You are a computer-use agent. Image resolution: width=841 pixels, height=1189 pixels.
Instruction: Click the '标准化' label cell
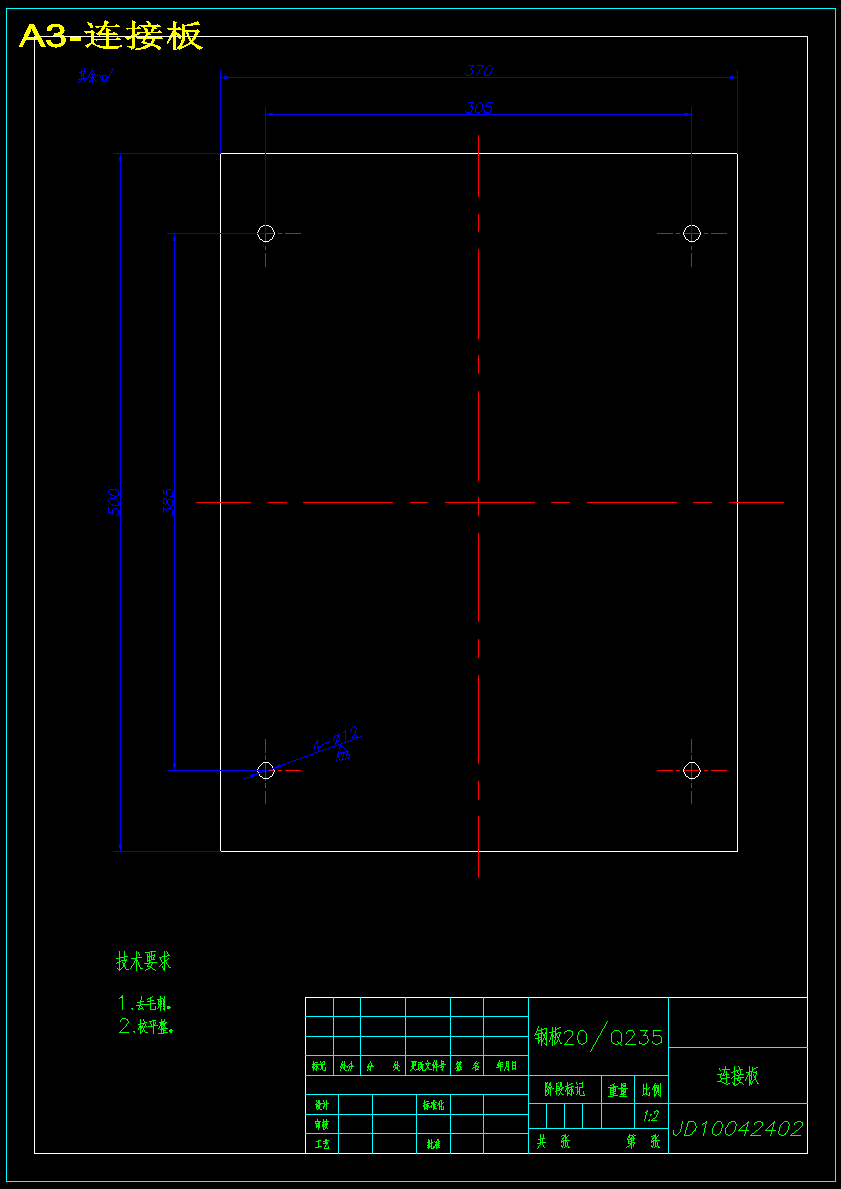pyautogui.click(x=433, y=1105)
